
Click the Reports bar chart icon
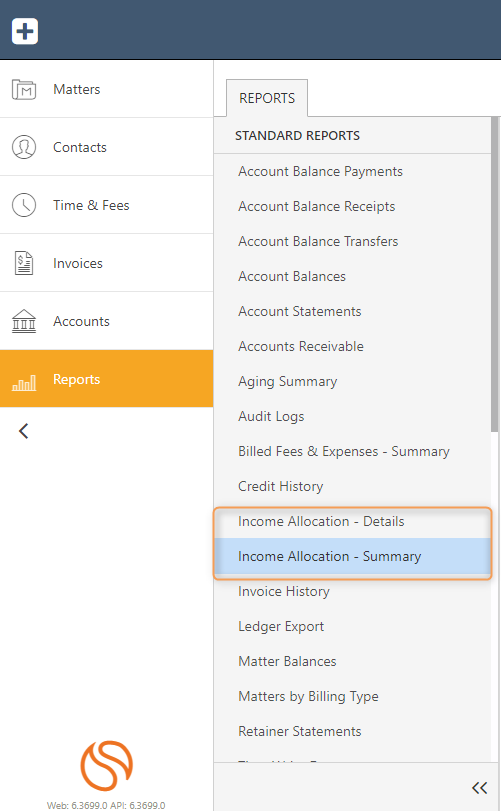24,383
